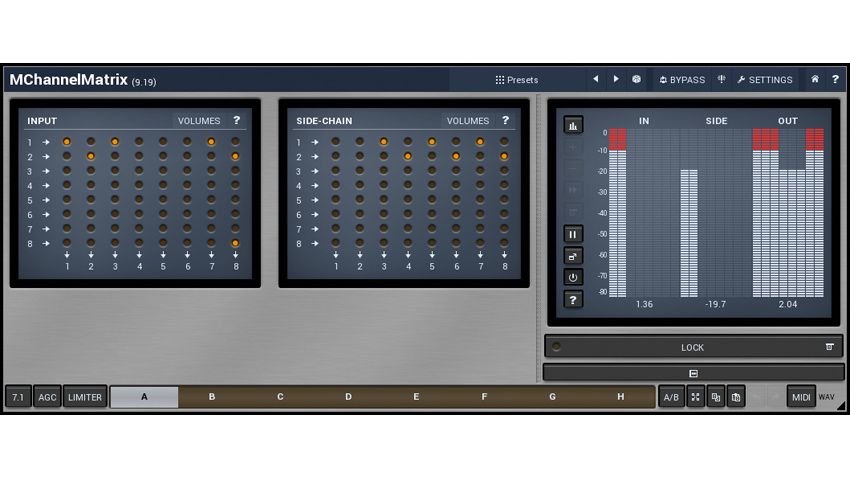Viewport: 850px width, 478px height.
Task: Click the meter bar-chart mode icon
Action: 573,126
